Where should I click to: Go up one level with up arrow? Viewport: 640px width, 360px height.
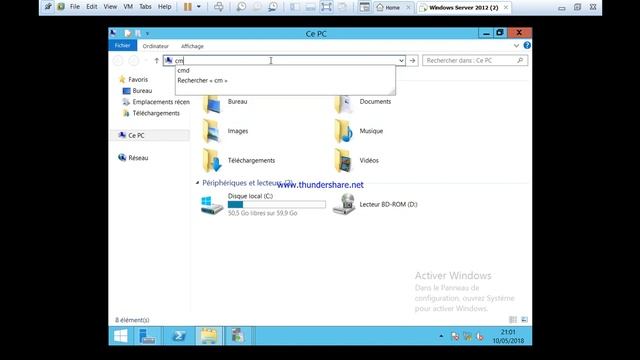click(x=156, y=60)
